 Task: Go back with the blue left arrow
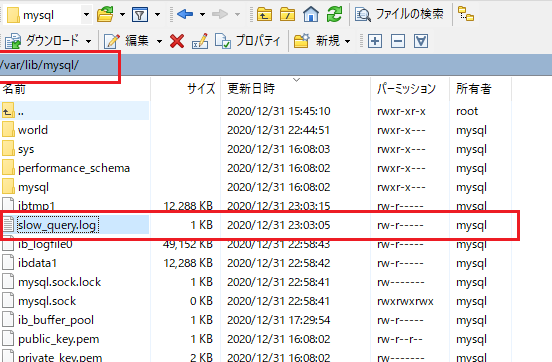185,14
